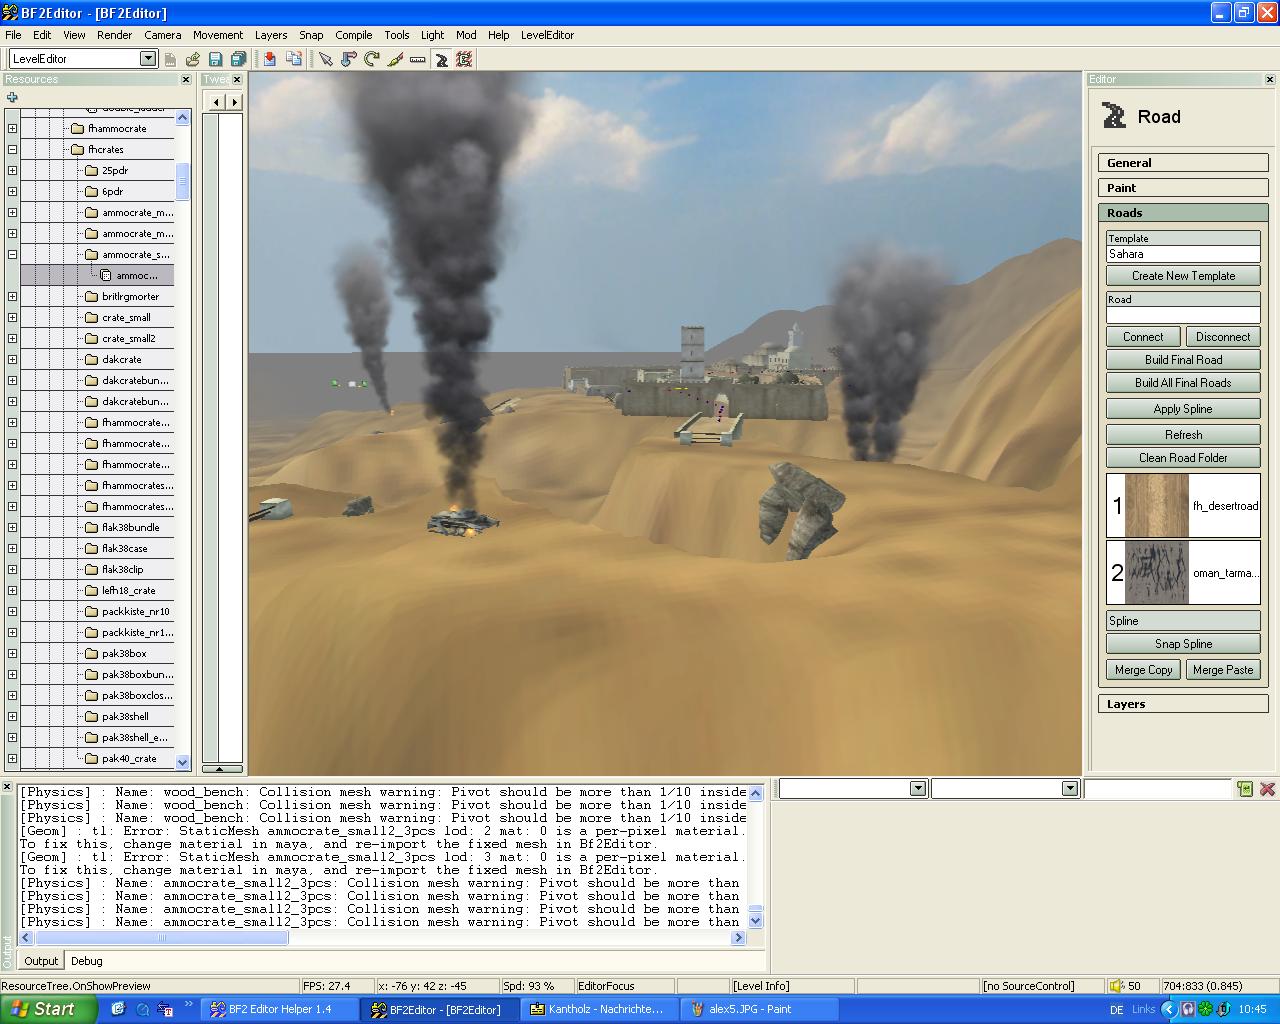The width and height of the screenshot is (1280, 1024).
Task: Collapse the fhcrates folder node
Action: 12,149
